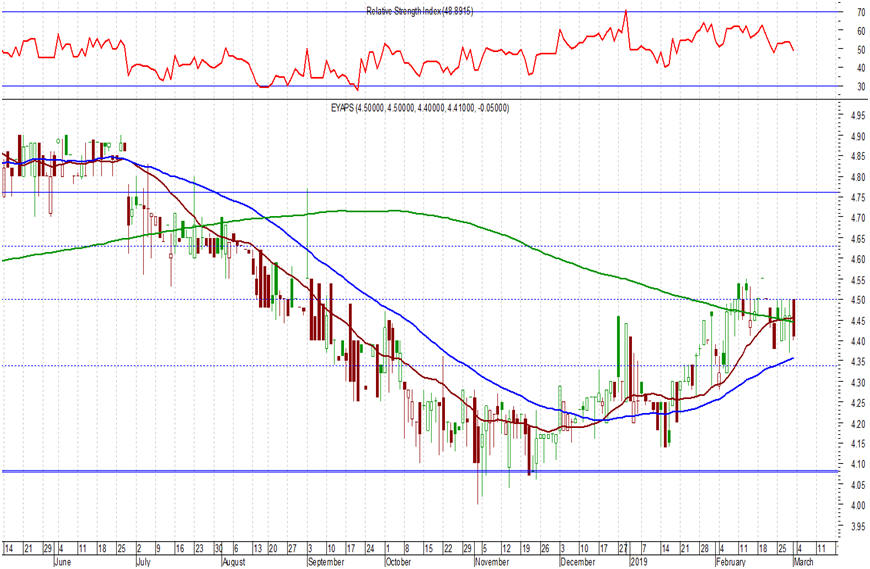Click date label 9 on the time axis
870x569 pixels.
(158, 548)
